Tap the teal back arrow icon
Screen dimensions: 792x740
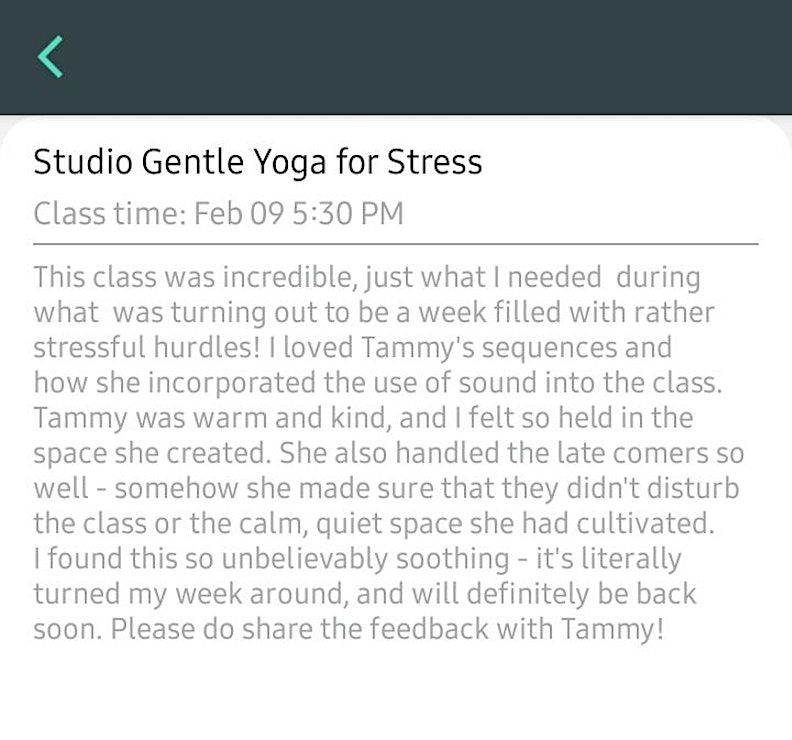50,56
